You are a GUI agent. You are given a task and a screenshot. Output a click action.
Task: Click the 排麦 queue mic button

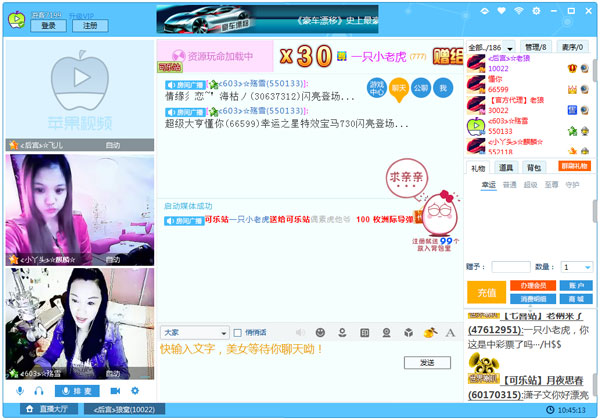(77, 391)
